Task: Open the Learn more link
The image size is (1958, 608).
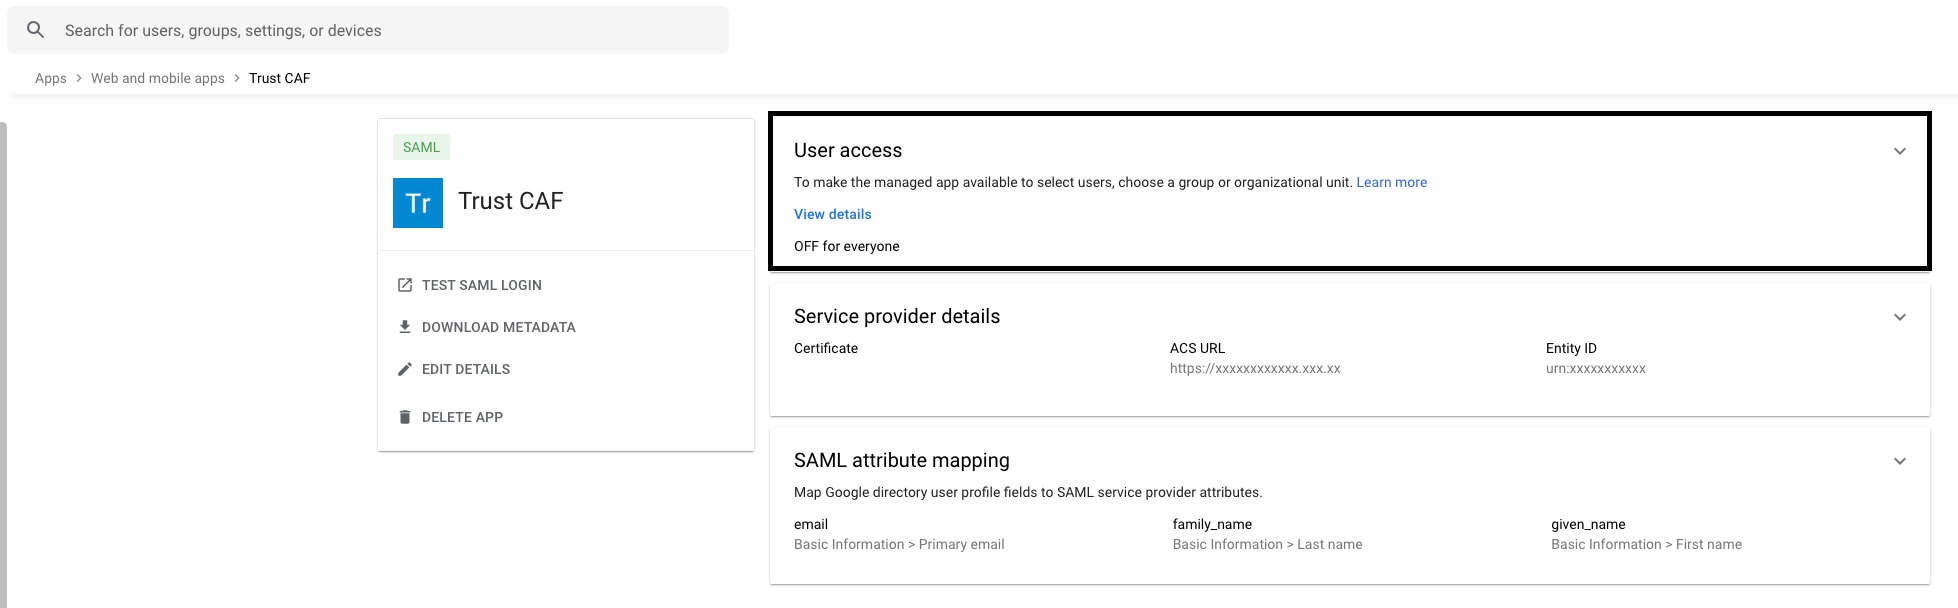Action: pyautogui.click(x=1392, y=182)
